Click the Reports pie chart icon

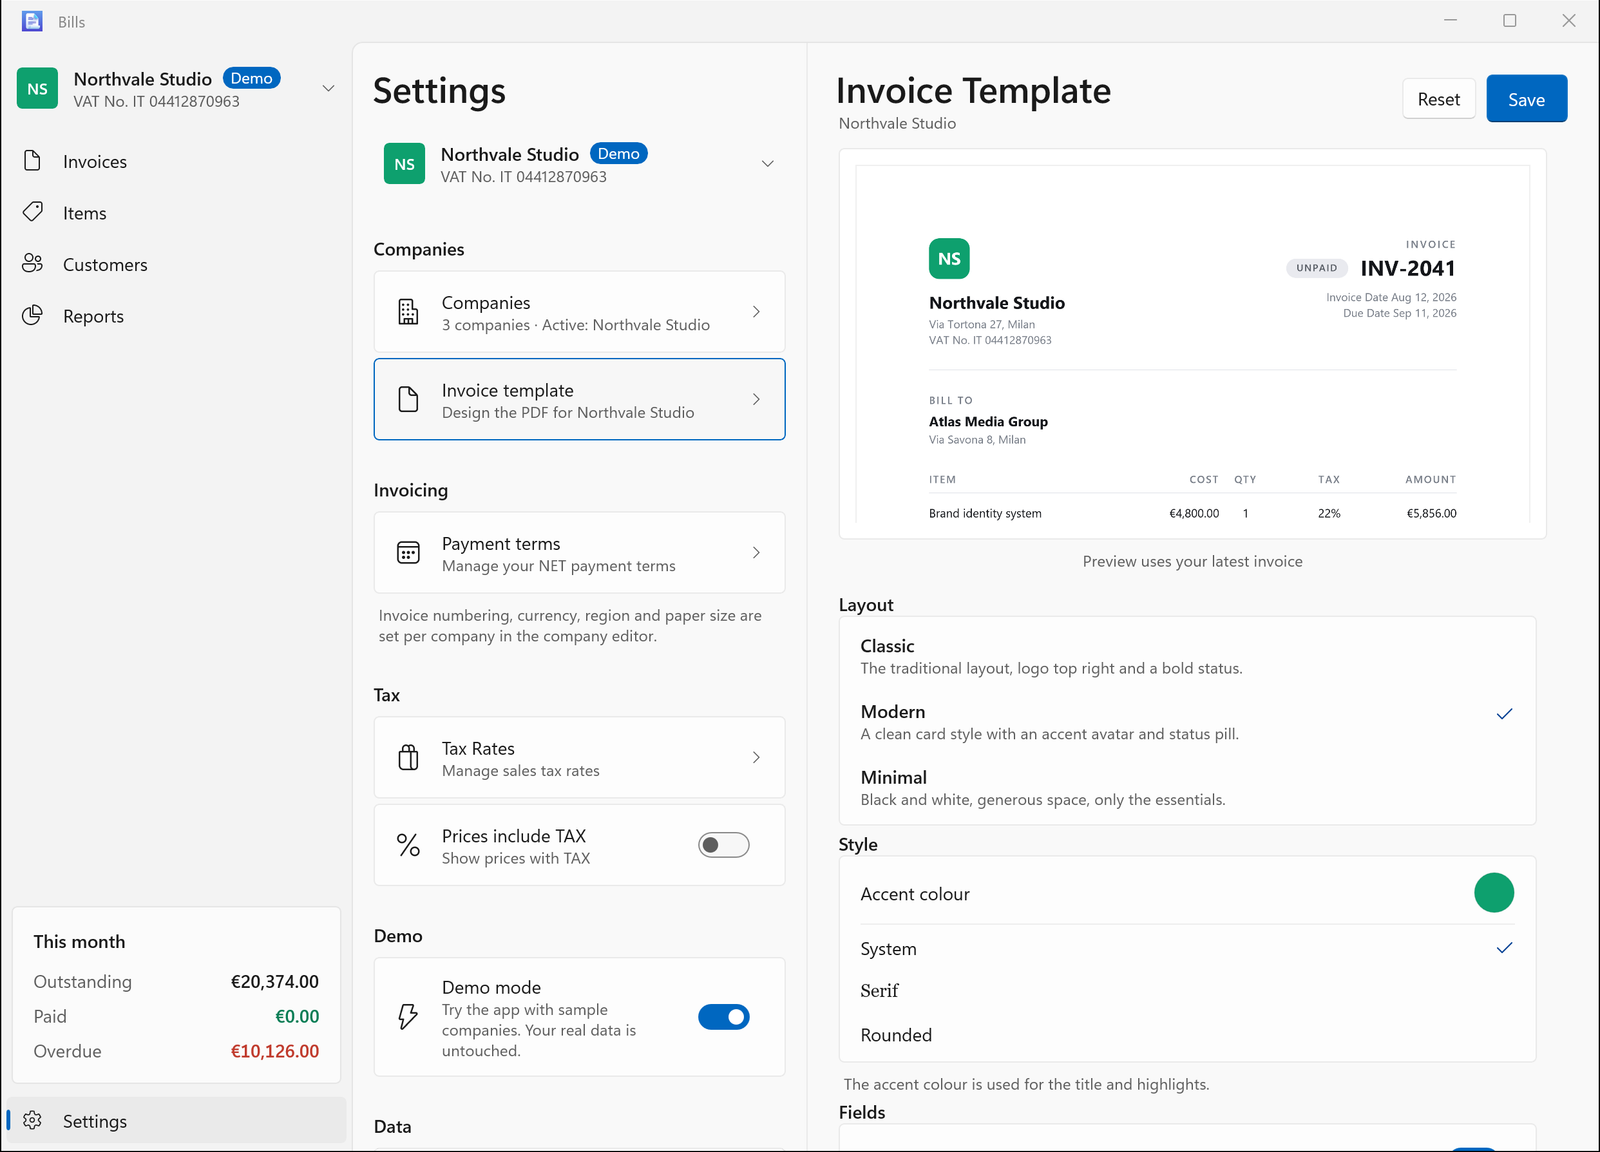pyautogui.click(x=32, y=315)
